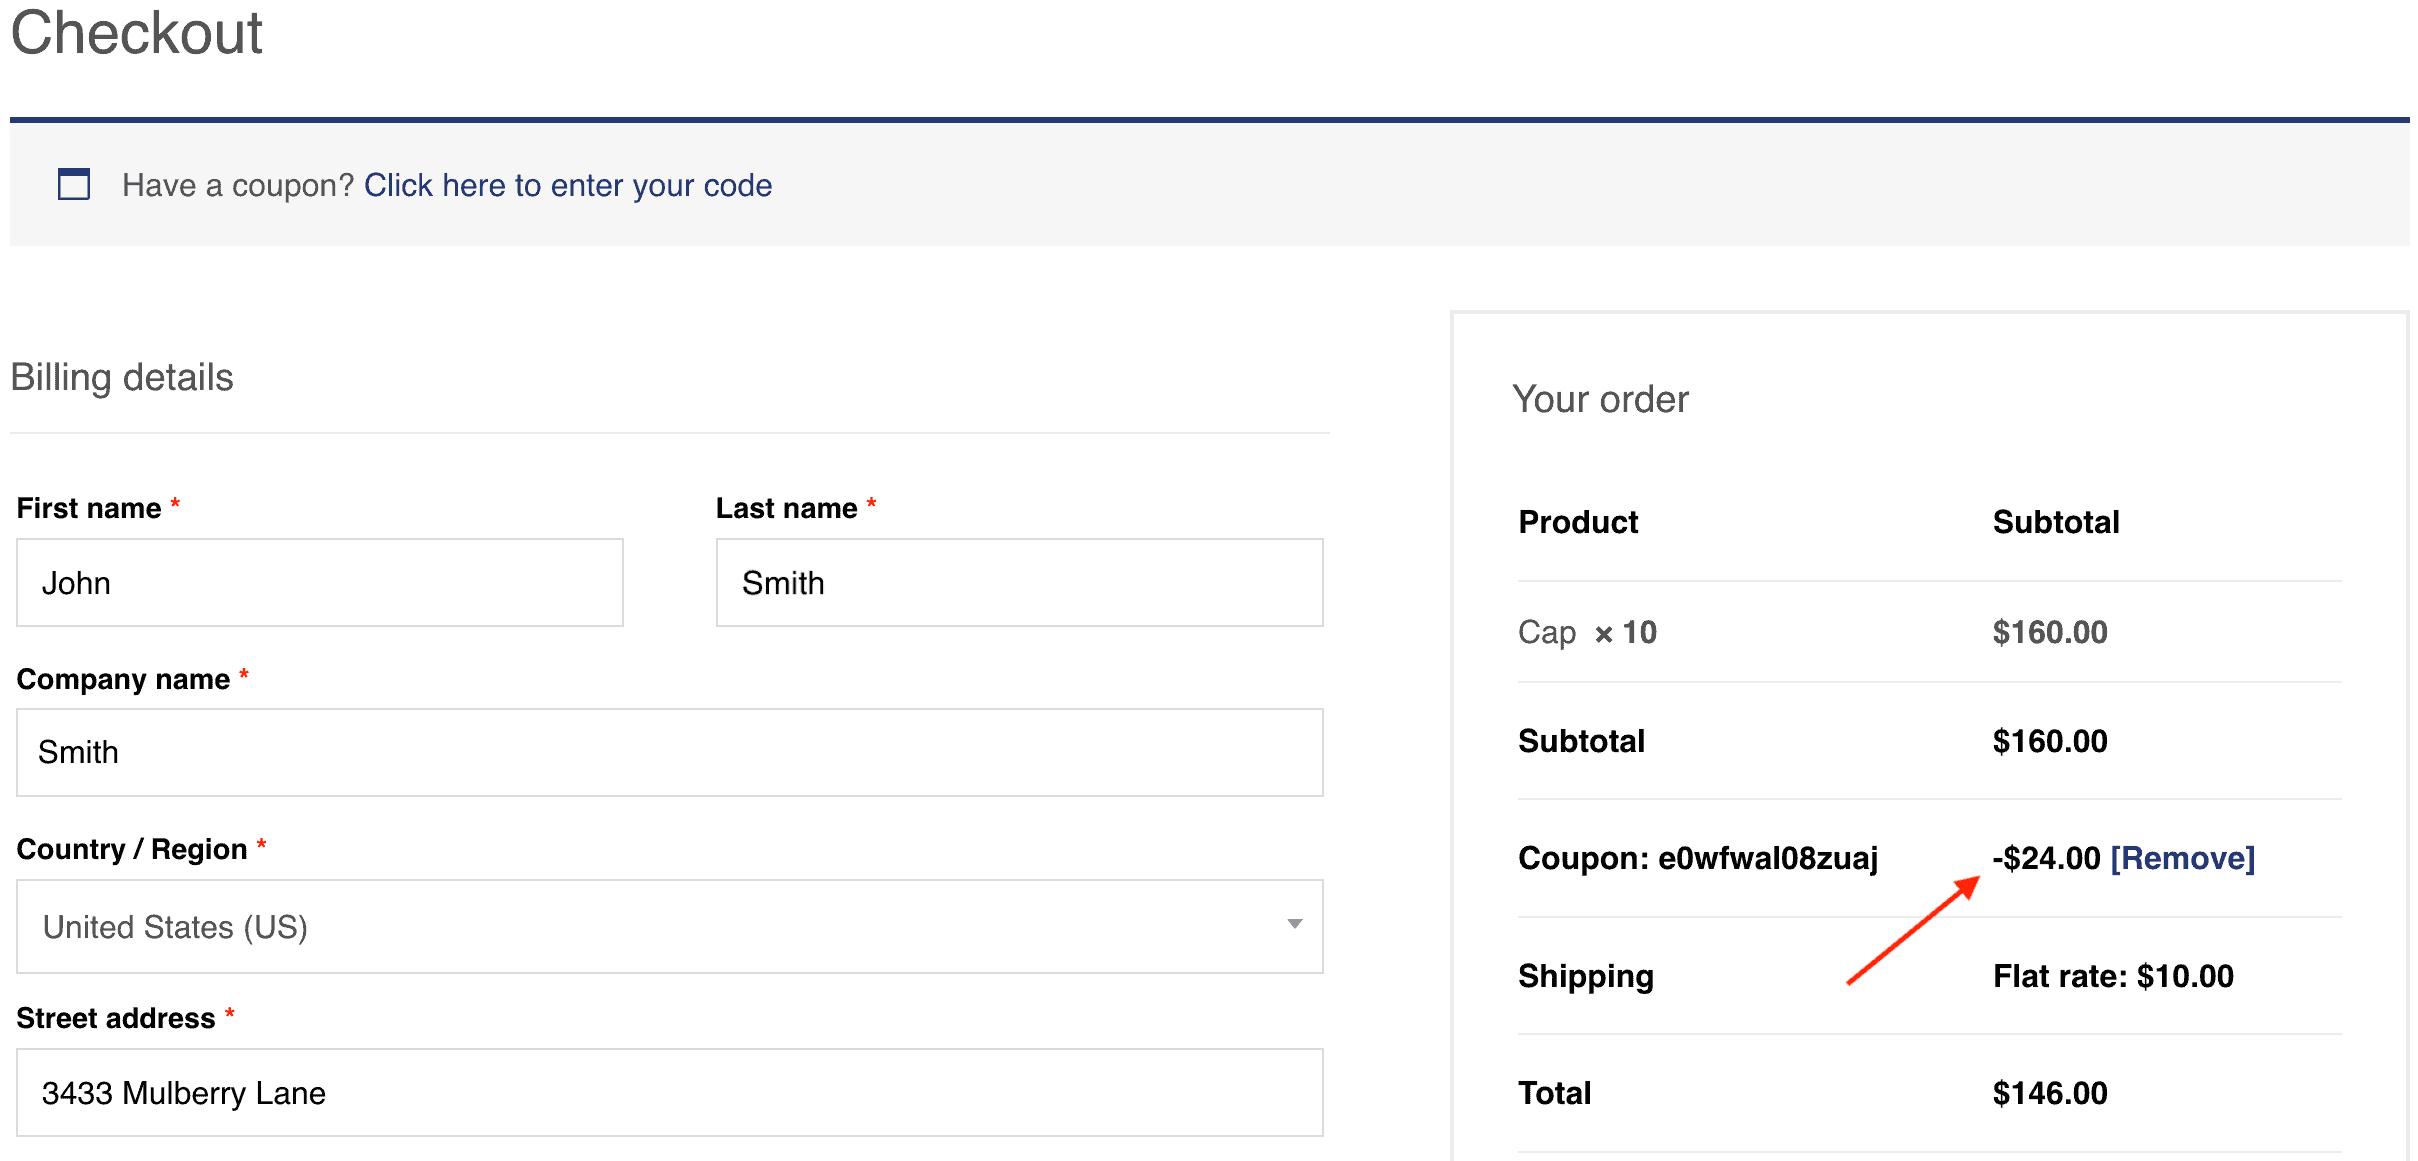Viewport: 2418px width, 1161px height.
Task: Click the 'First name' field label
Action: [x=89, y=508]
